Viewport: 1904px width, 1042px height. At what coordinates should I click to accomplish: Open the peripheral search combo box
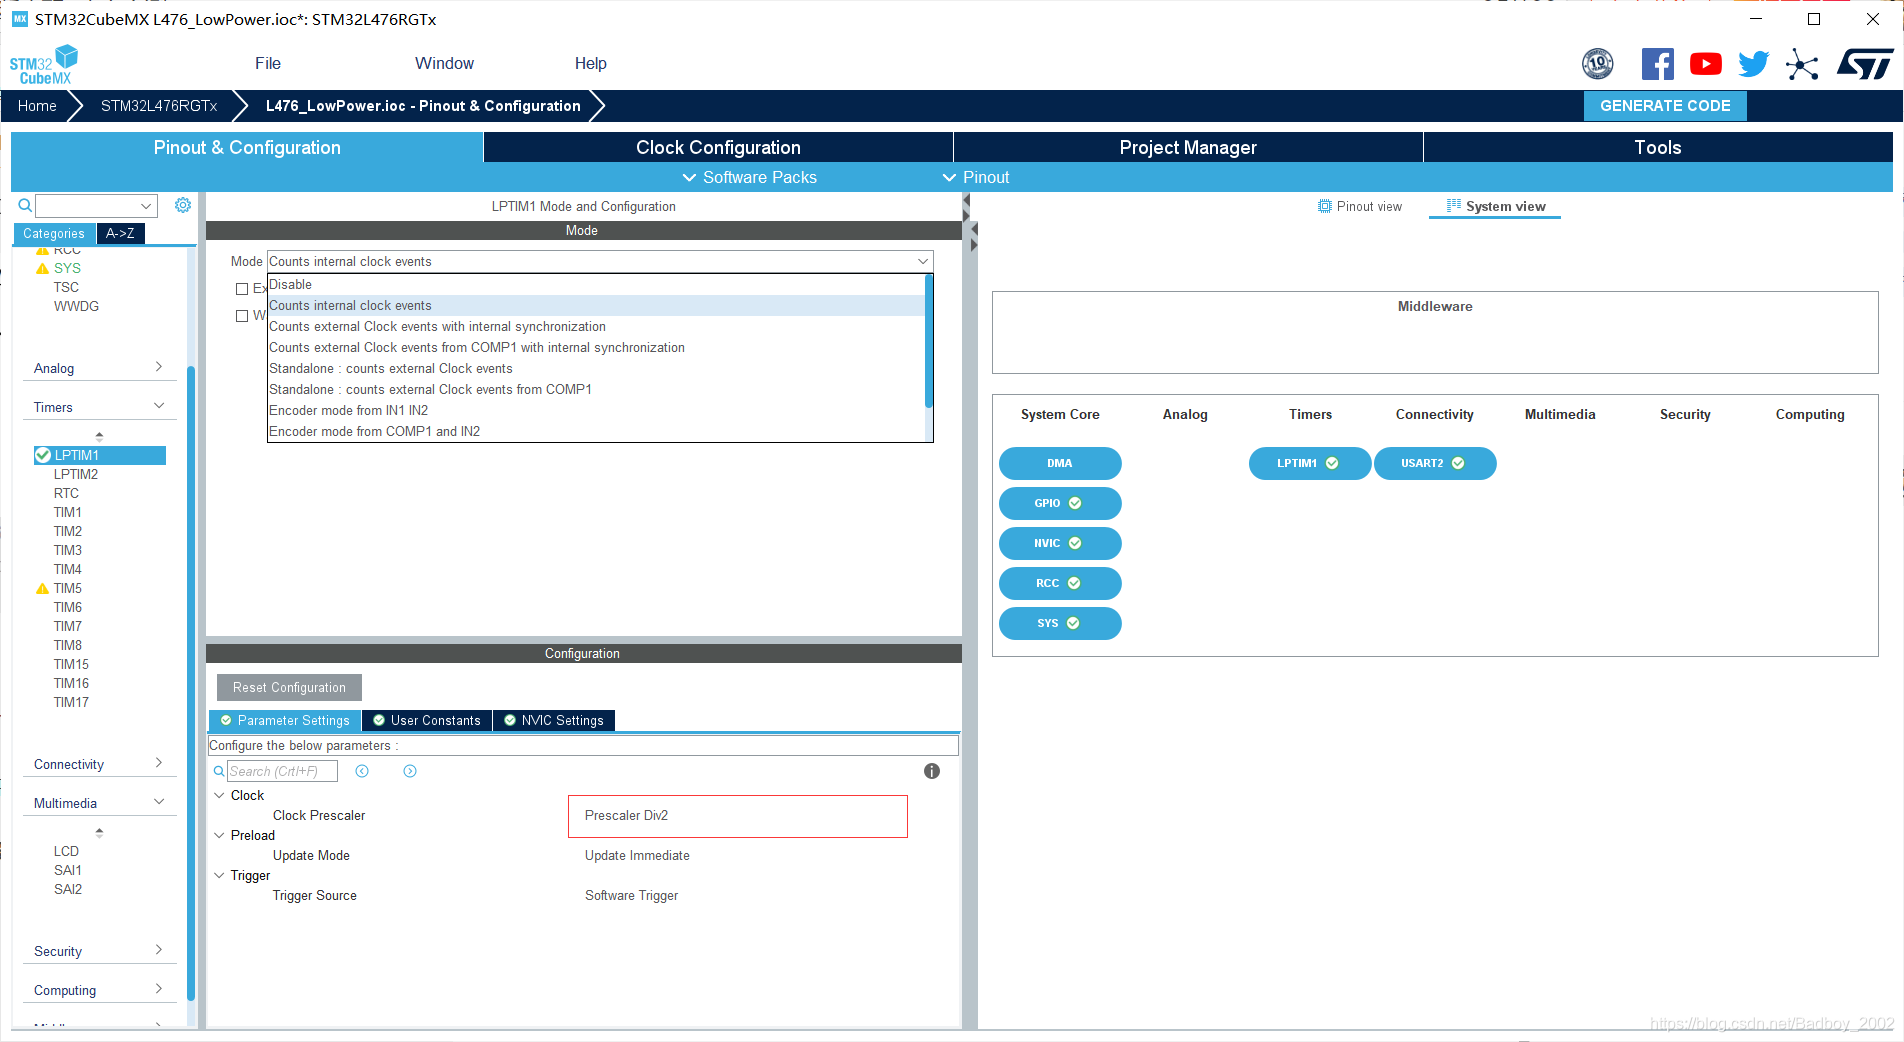click(96, 206)
